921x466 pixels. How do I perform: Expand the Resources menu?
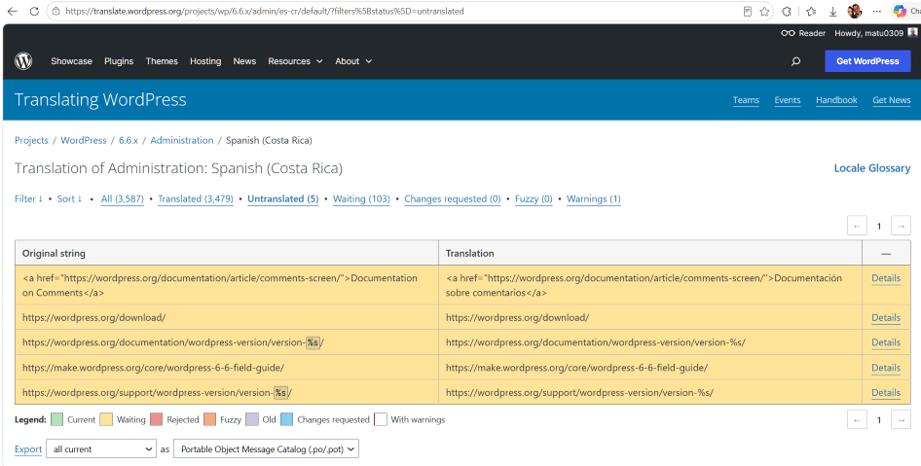(295, 61)
